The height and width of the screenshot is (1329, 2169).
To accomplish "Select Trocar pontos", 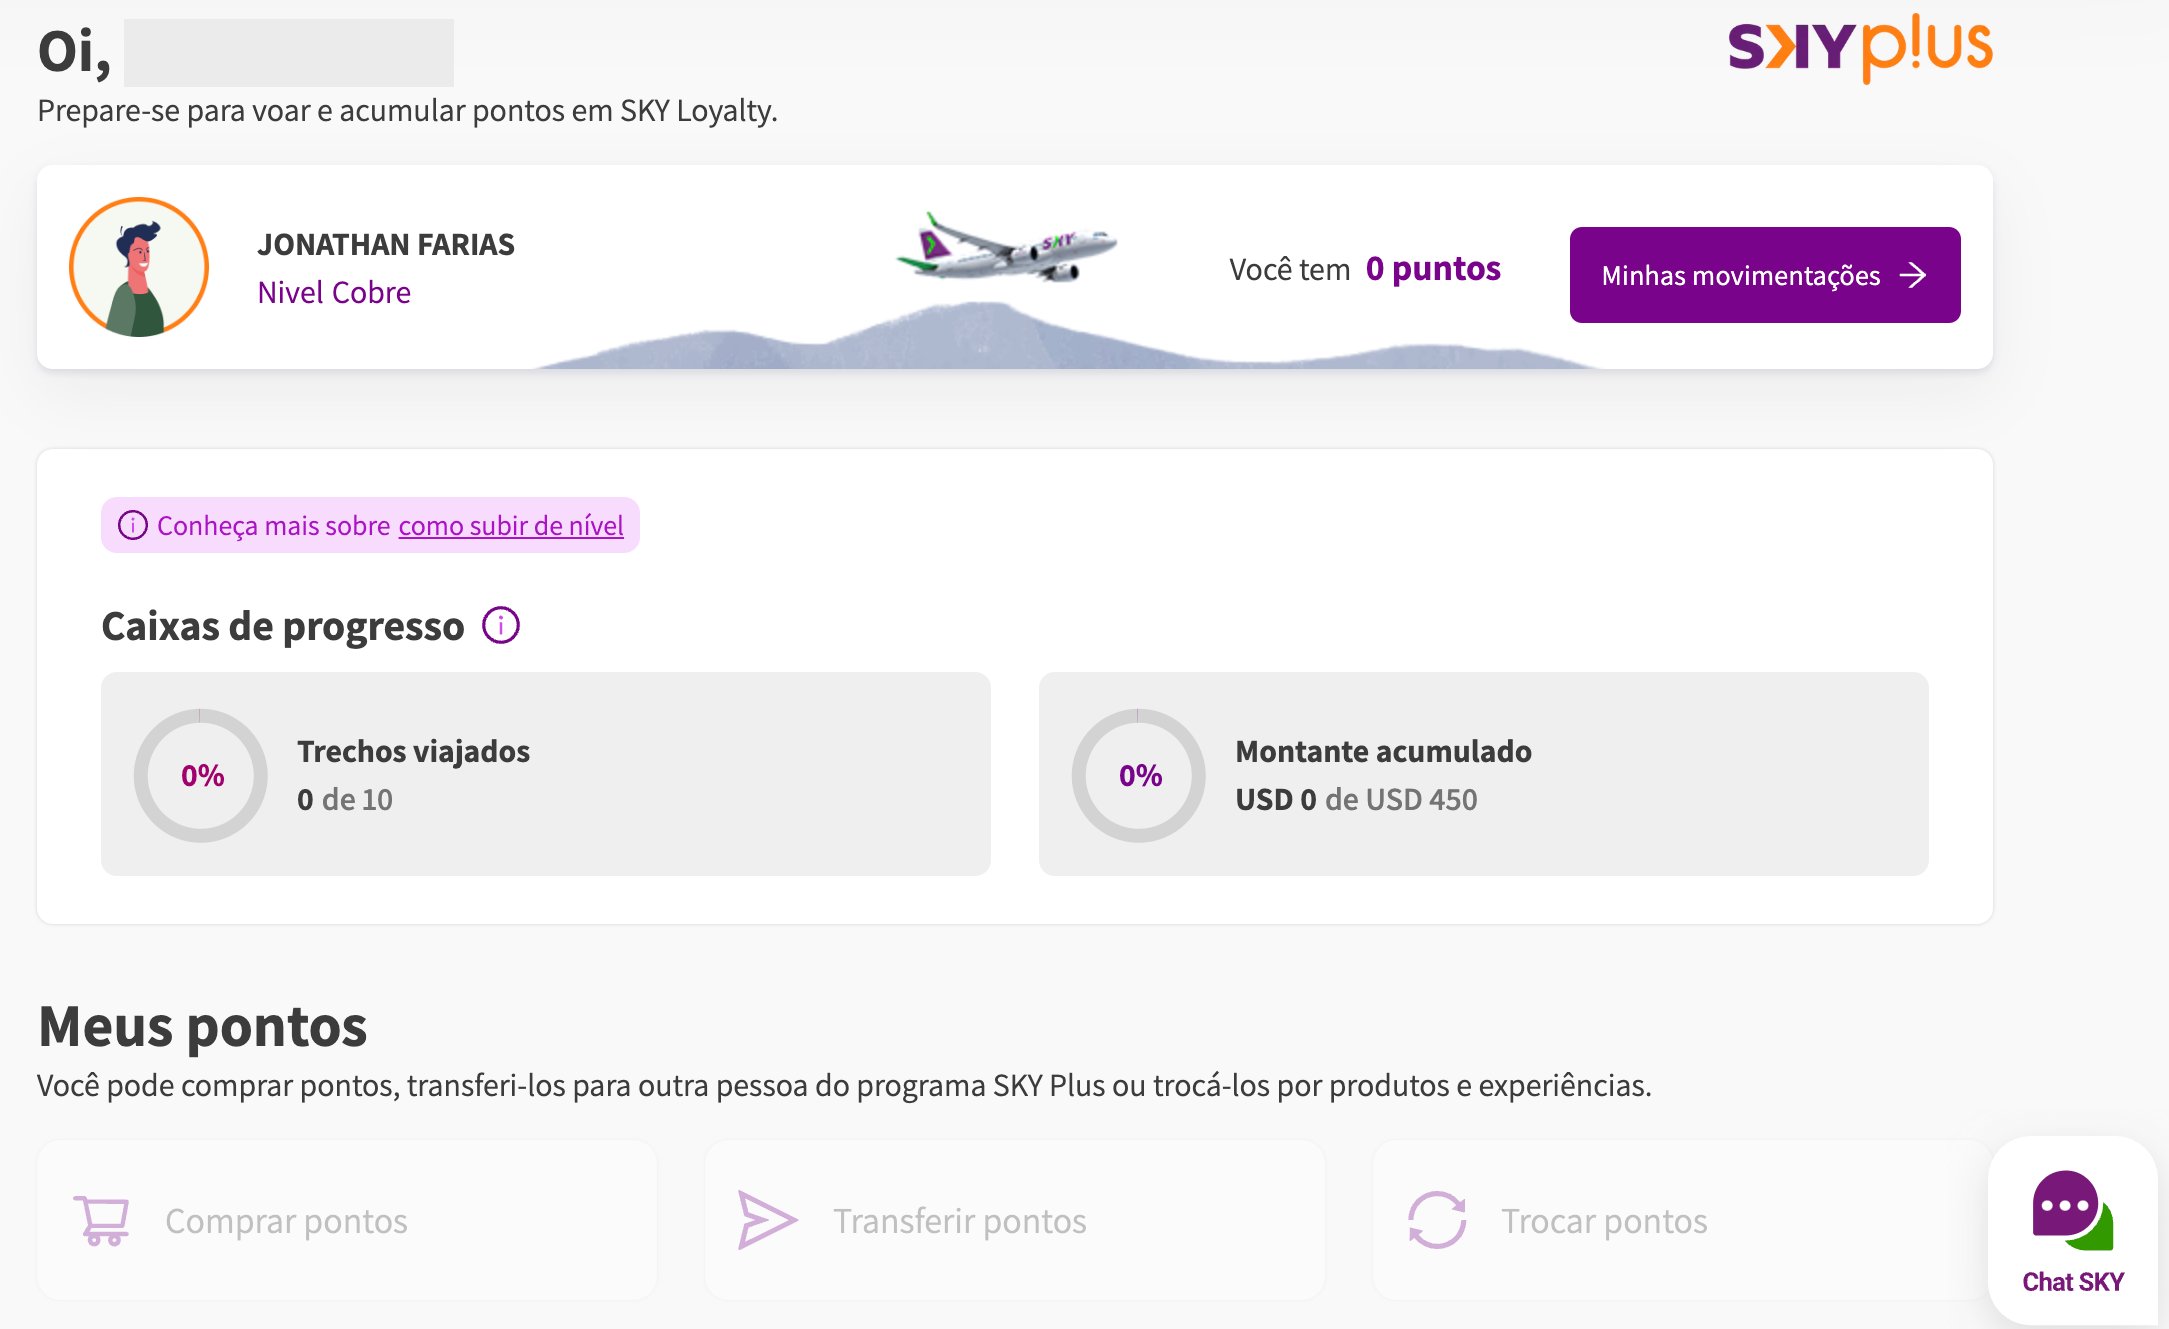I will pos(1603,1221).
